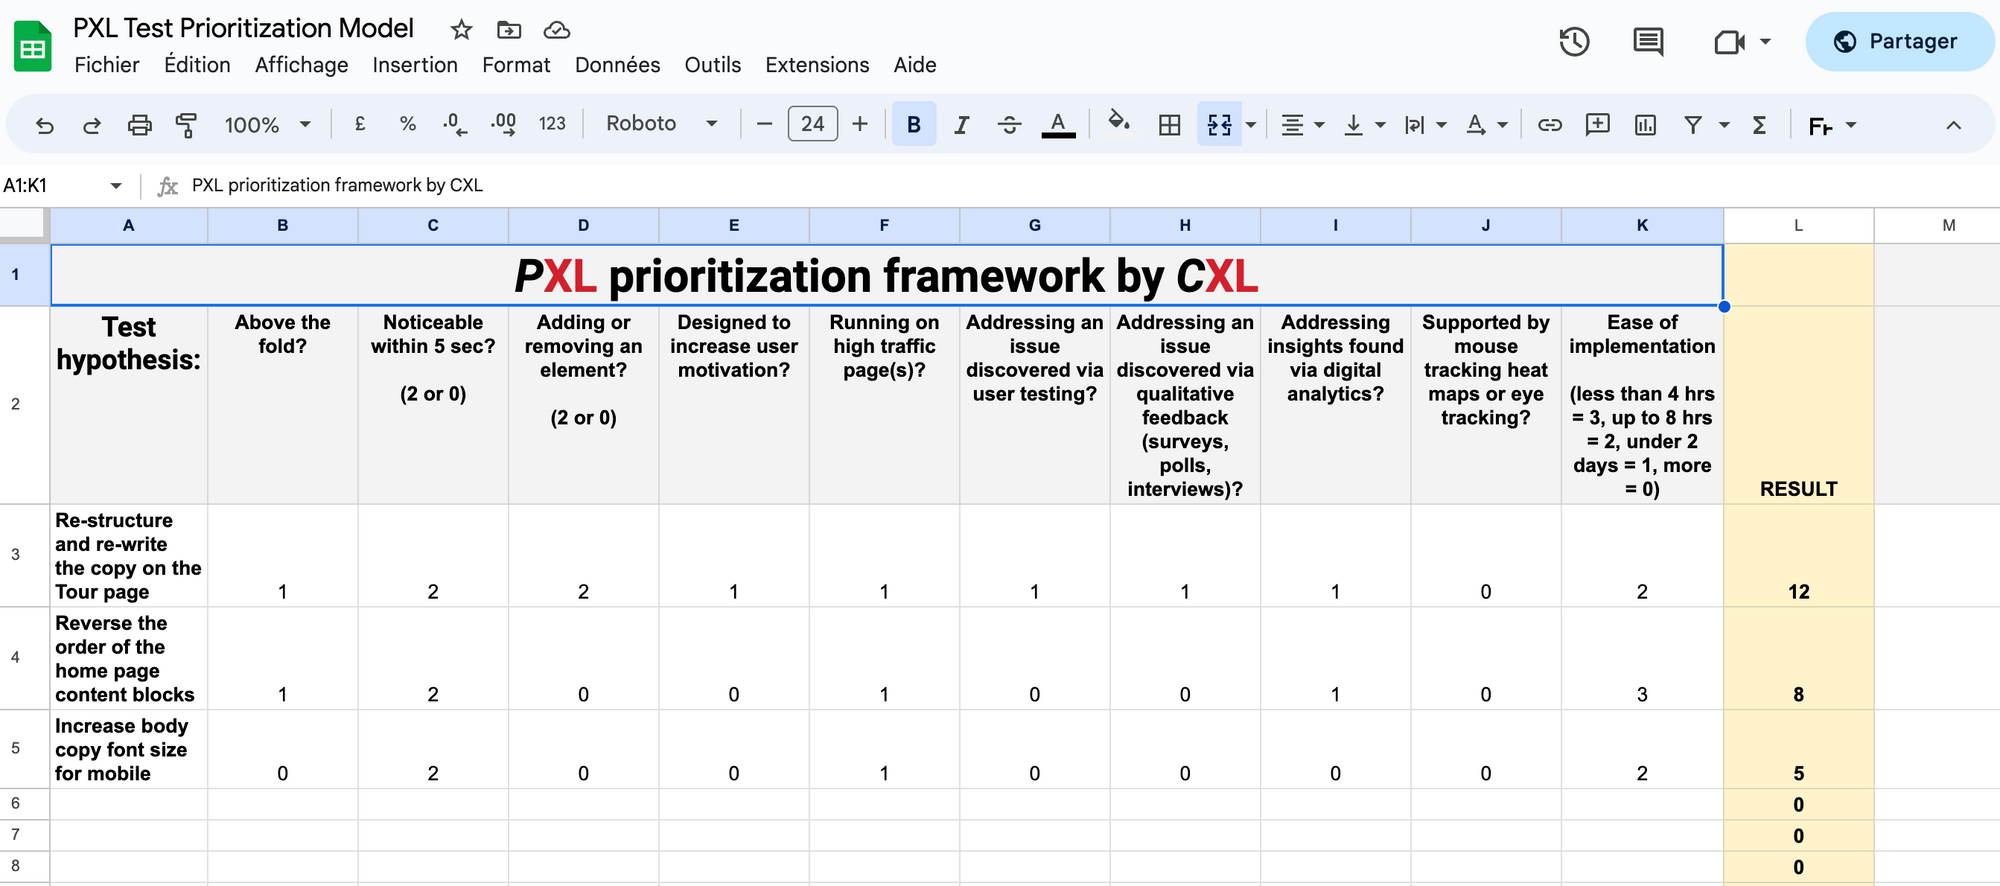The image size is (2000, 886).
Task: Open text wrapping dropdown
Action: click(1426, 125)
